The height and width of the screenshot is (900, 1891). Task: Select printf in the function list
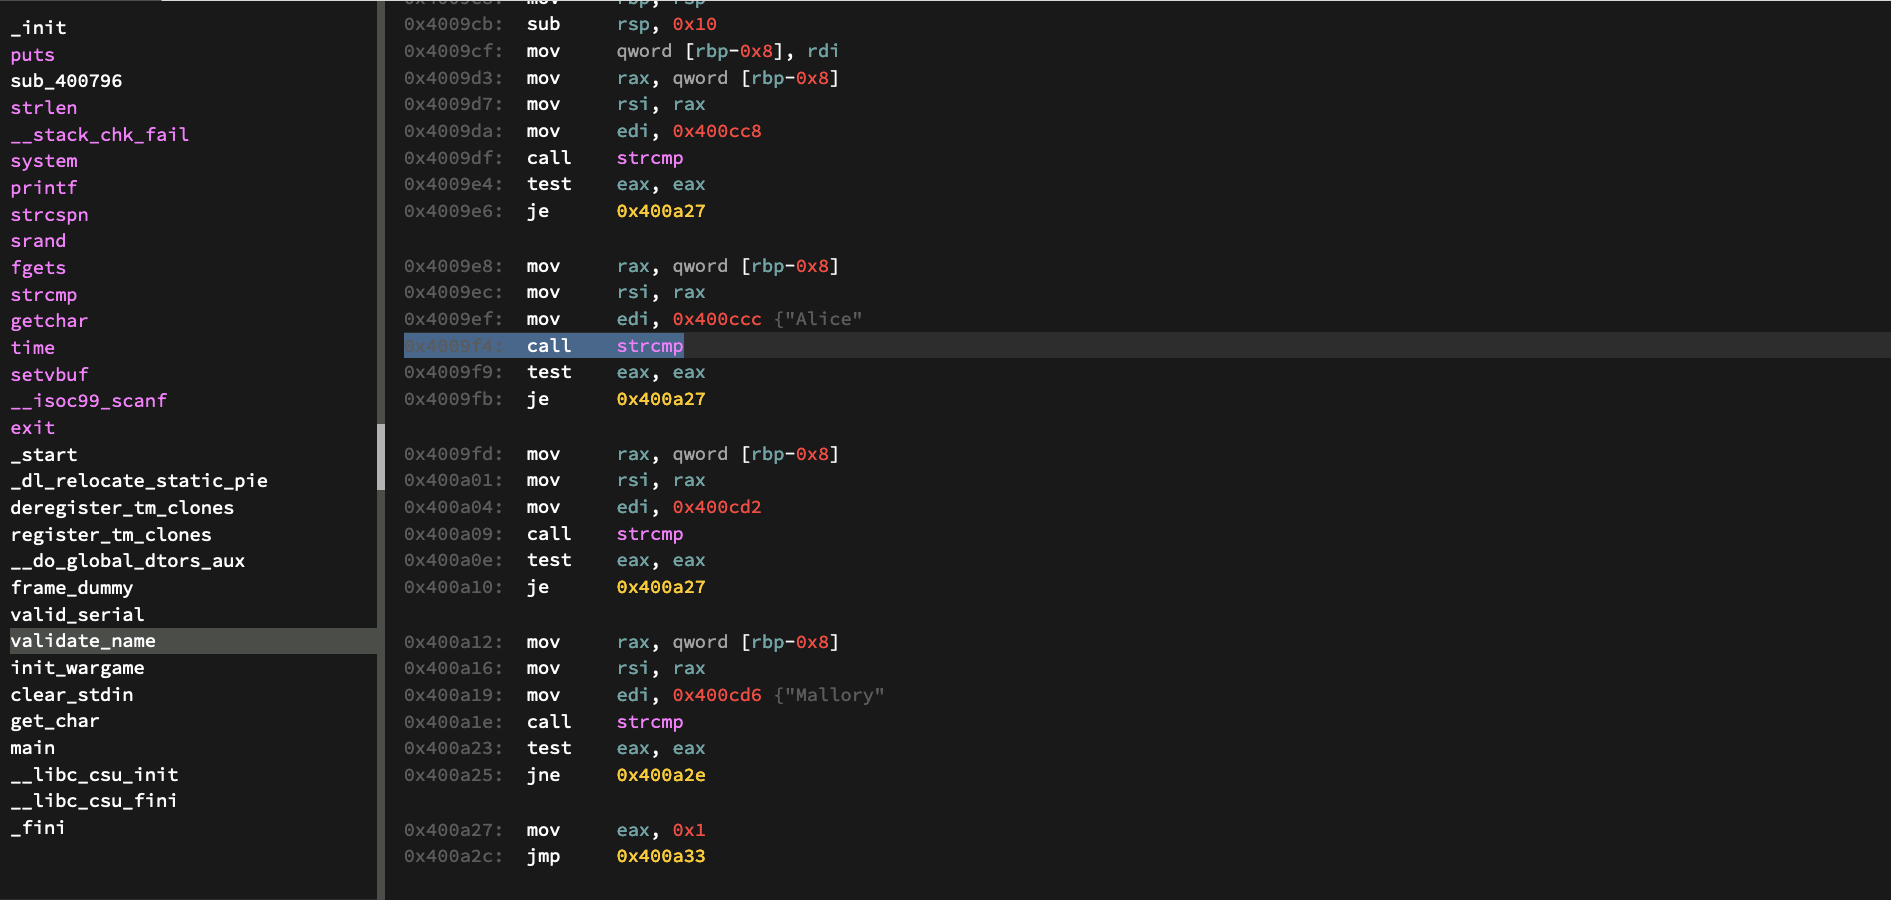point(44,188)
